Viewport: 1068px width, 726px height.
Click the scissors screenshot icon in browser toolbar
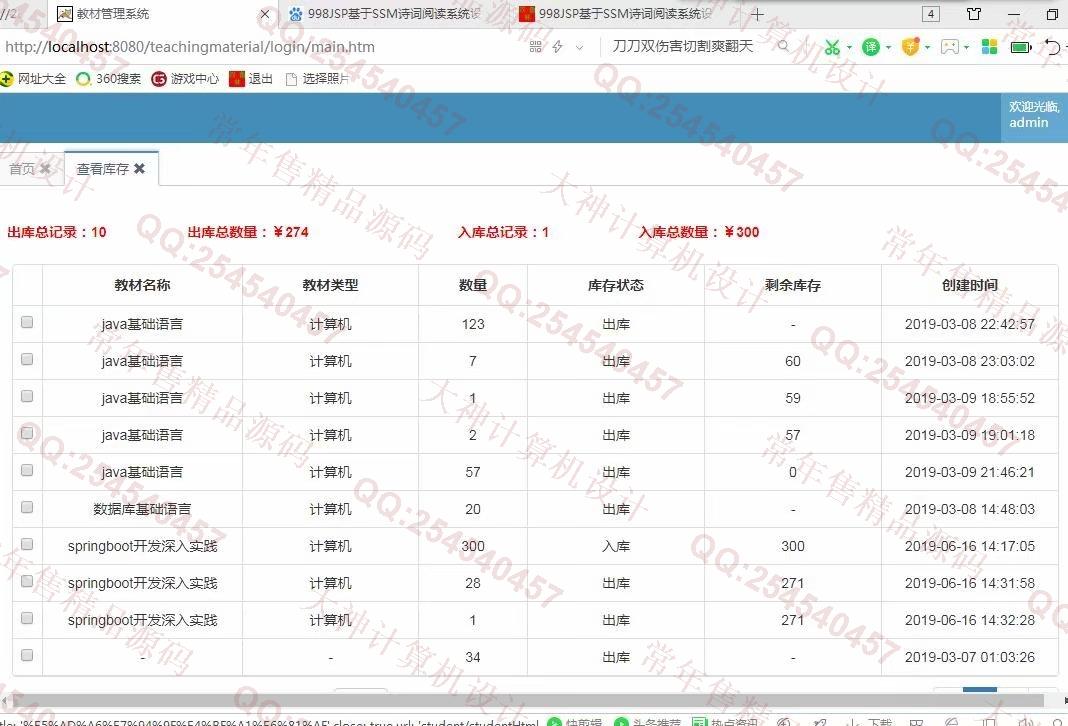coord(832,47)
